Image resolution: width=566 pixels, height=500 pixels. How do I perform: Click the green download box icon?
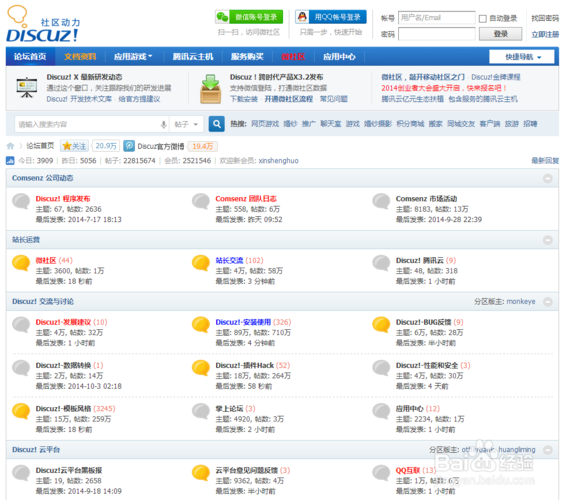210,89
